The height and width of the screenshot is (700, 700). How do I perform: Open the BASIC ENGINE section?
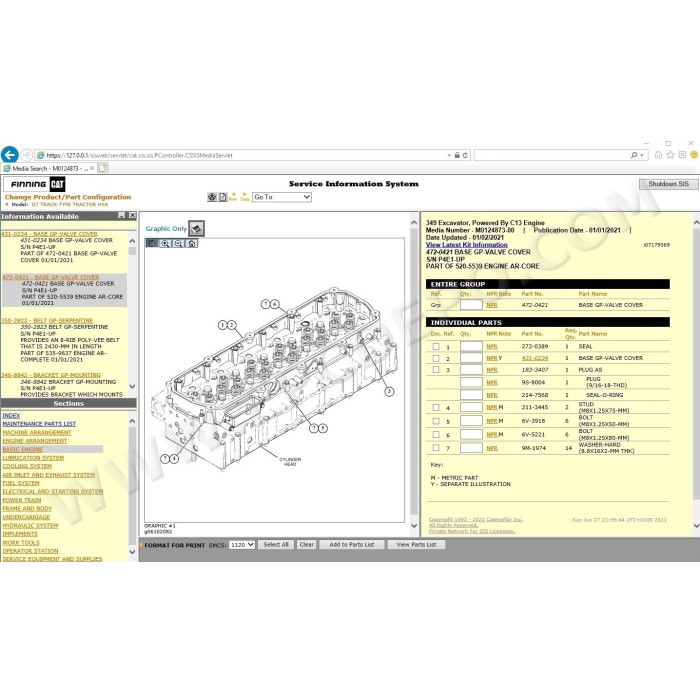pos(22,449)
